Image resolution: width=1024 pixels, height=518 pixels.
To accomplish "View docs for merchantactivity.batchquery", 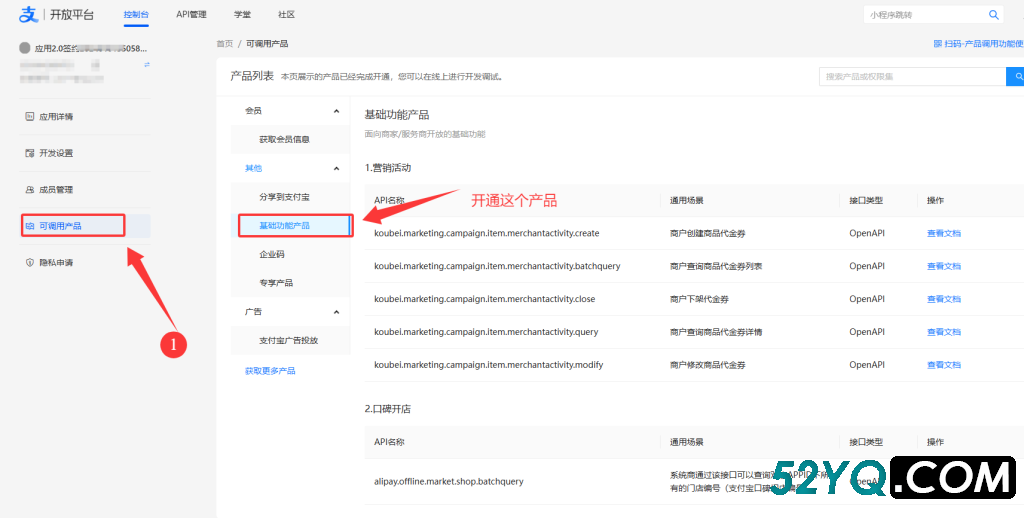I will [x=944, y=267].
